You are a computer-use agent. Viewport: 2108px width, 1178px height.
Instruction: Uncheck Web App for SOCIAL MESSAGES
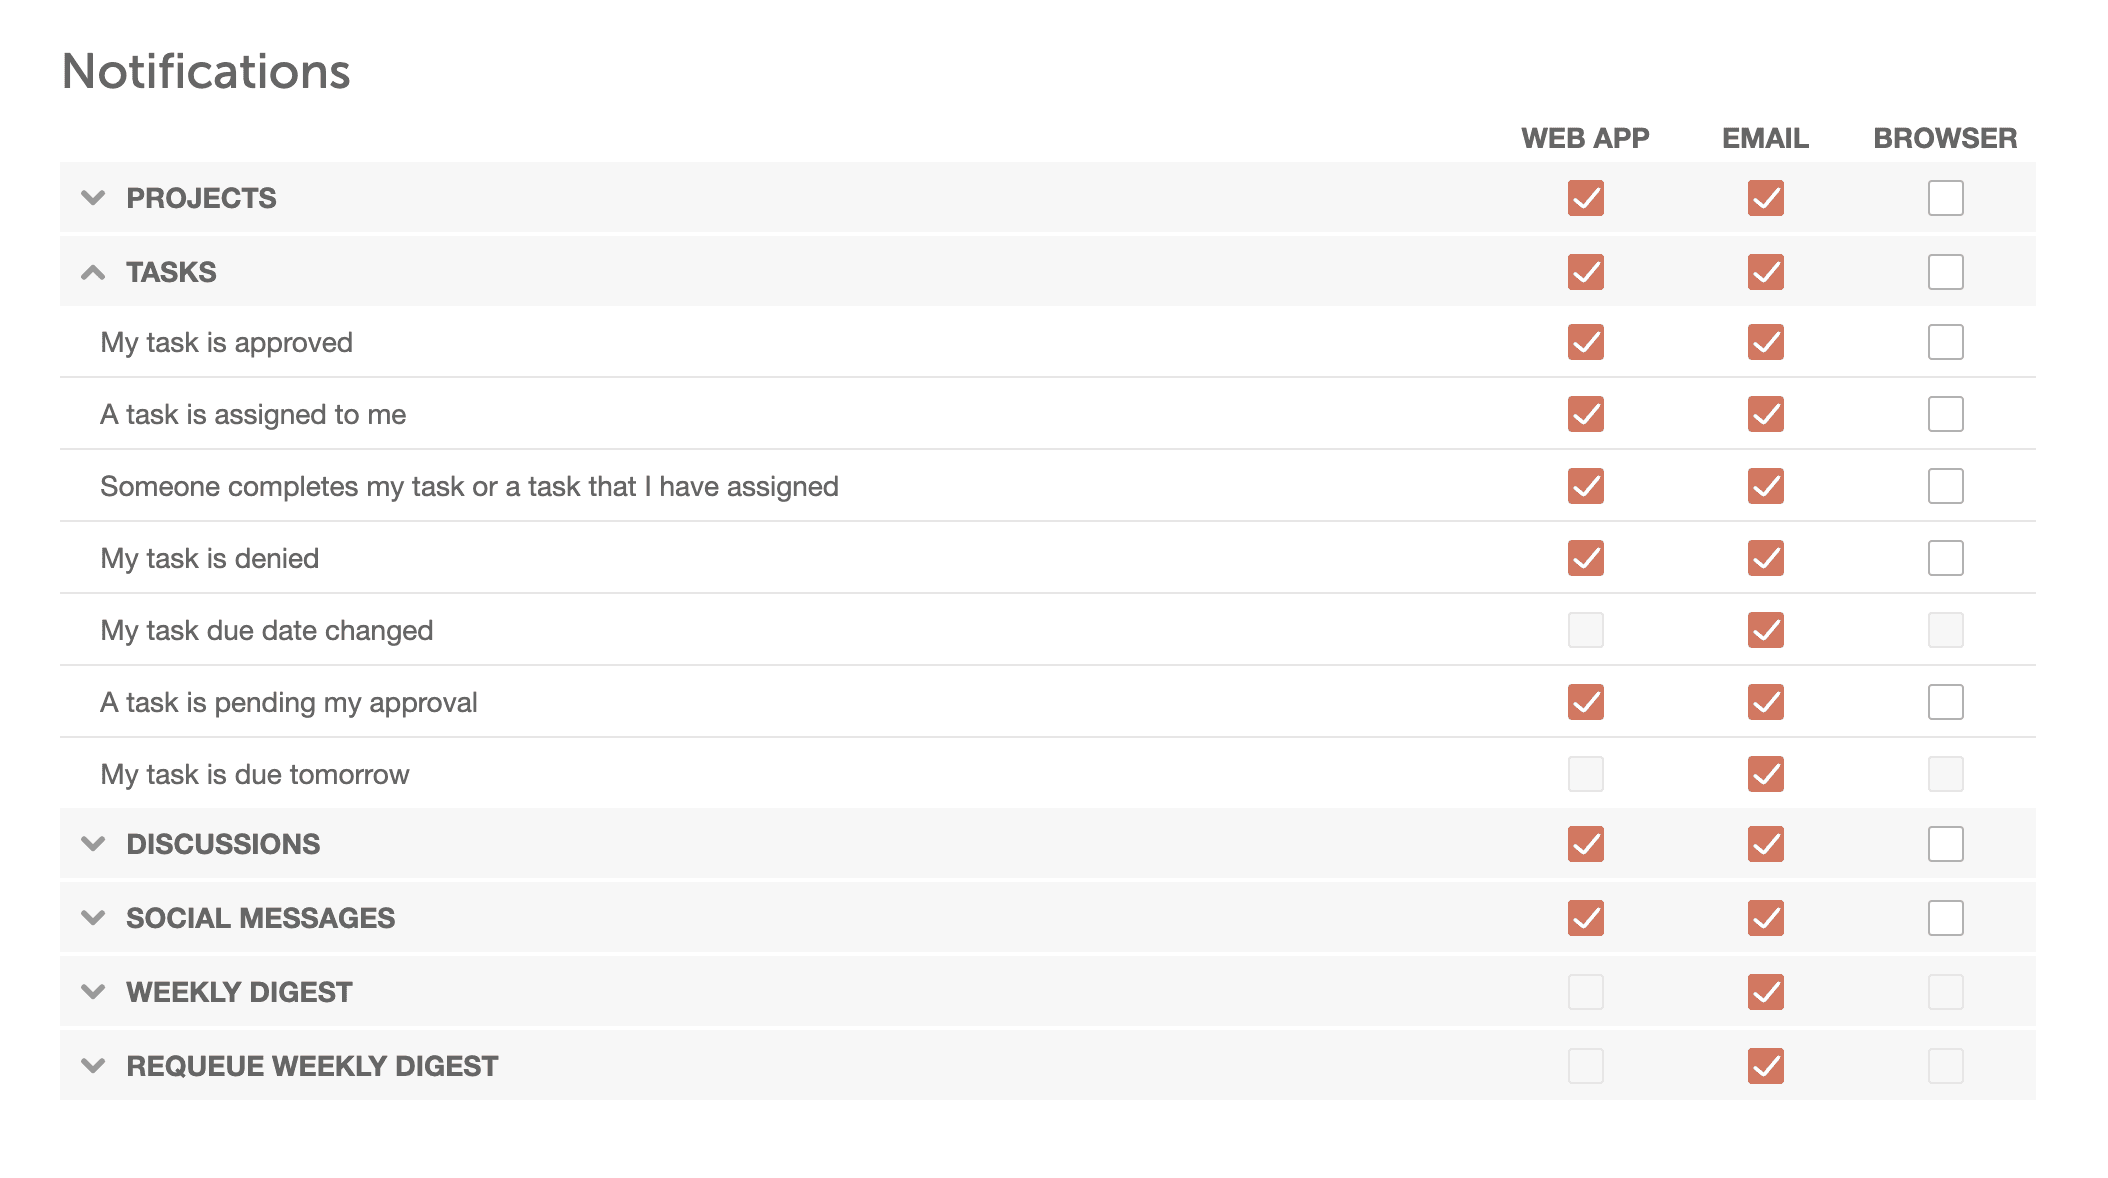click(x=1586, y=918)
